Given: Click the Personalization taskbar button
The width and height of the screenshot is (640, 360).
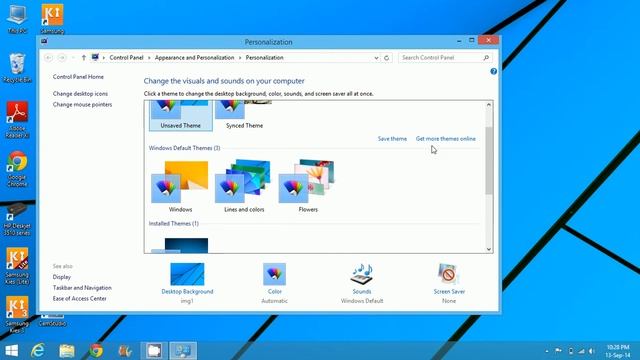Looking at the screenshot, I should (x=183, y=351).
